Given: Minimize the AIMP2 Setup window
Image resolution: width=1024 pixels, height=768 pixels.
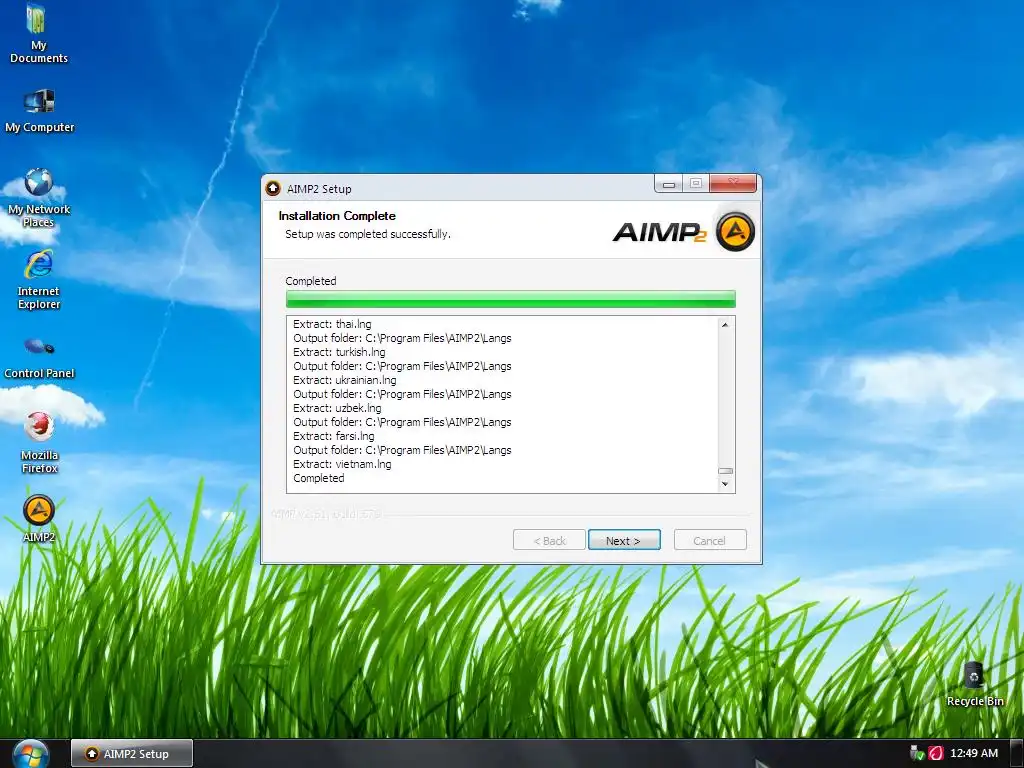Looking at the screenshot, I should pyautogui.click(x=669, y=184).
